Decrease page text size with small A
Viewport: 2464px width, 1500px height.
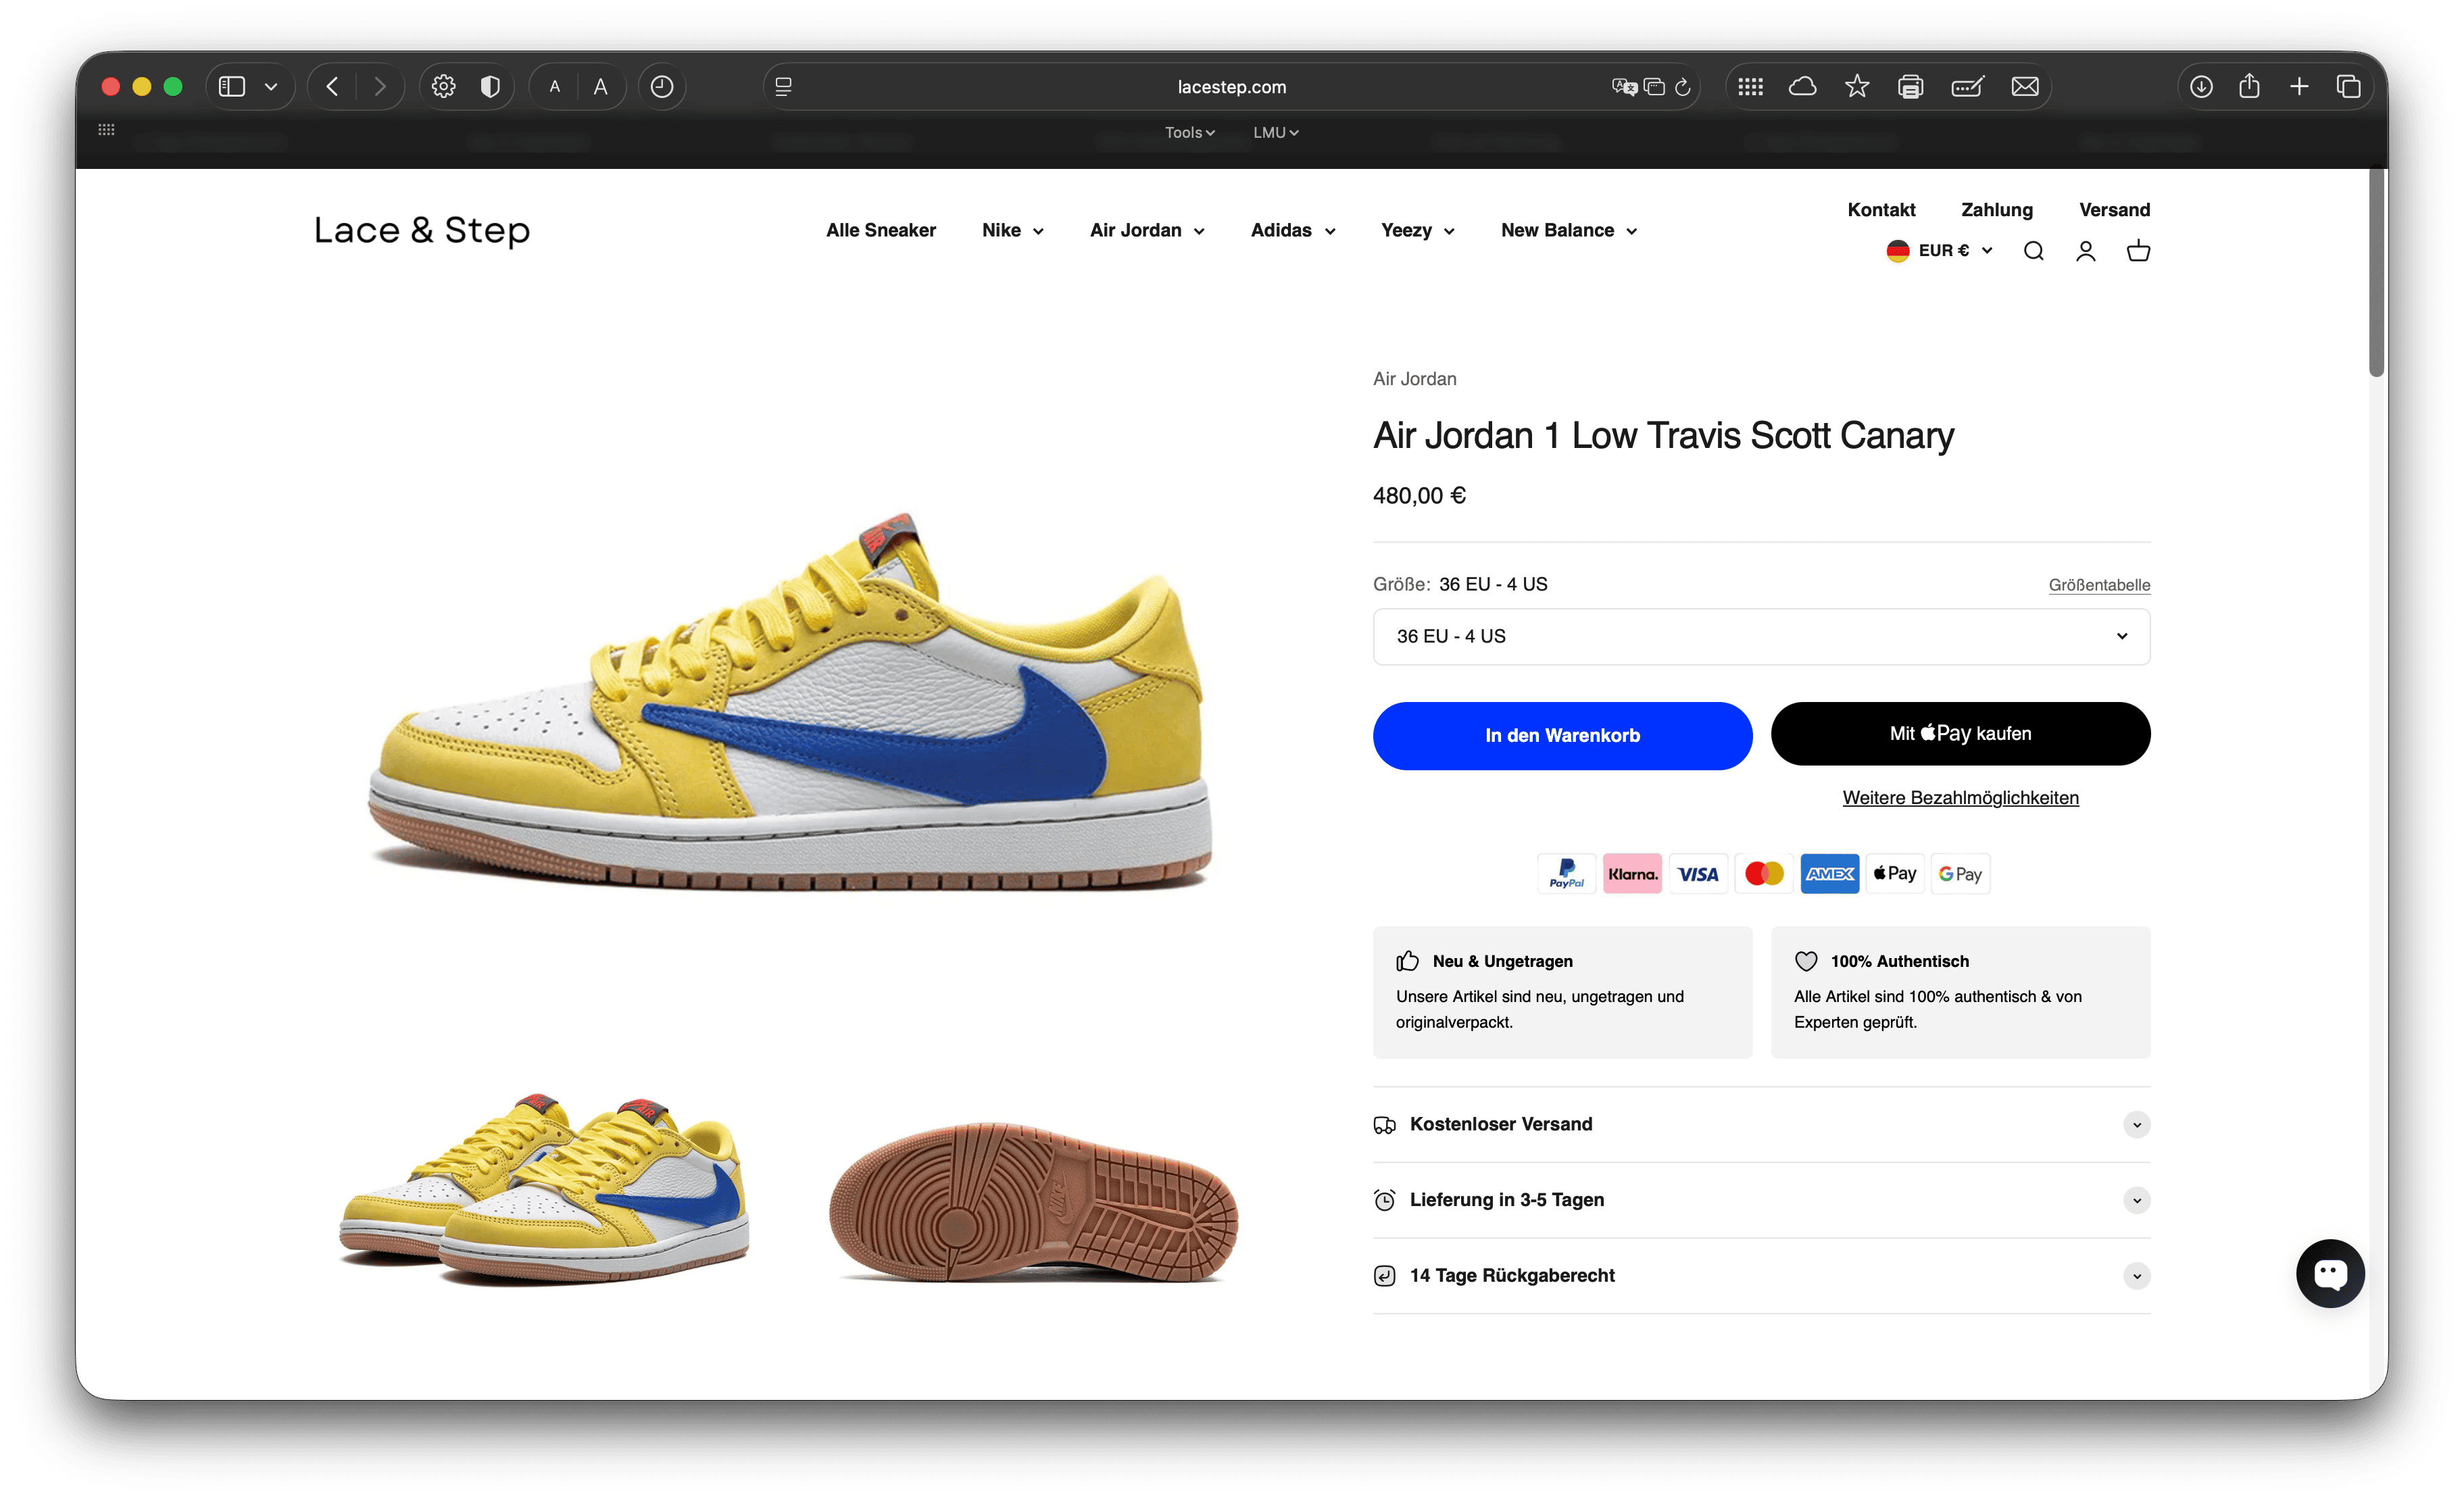pyautogui.click(x=555, y=87)
